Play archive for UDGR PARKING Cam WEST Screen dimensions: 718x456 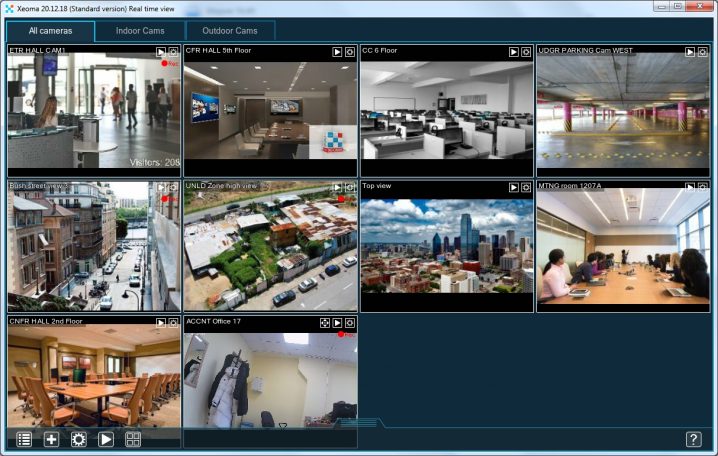point(690,51)
